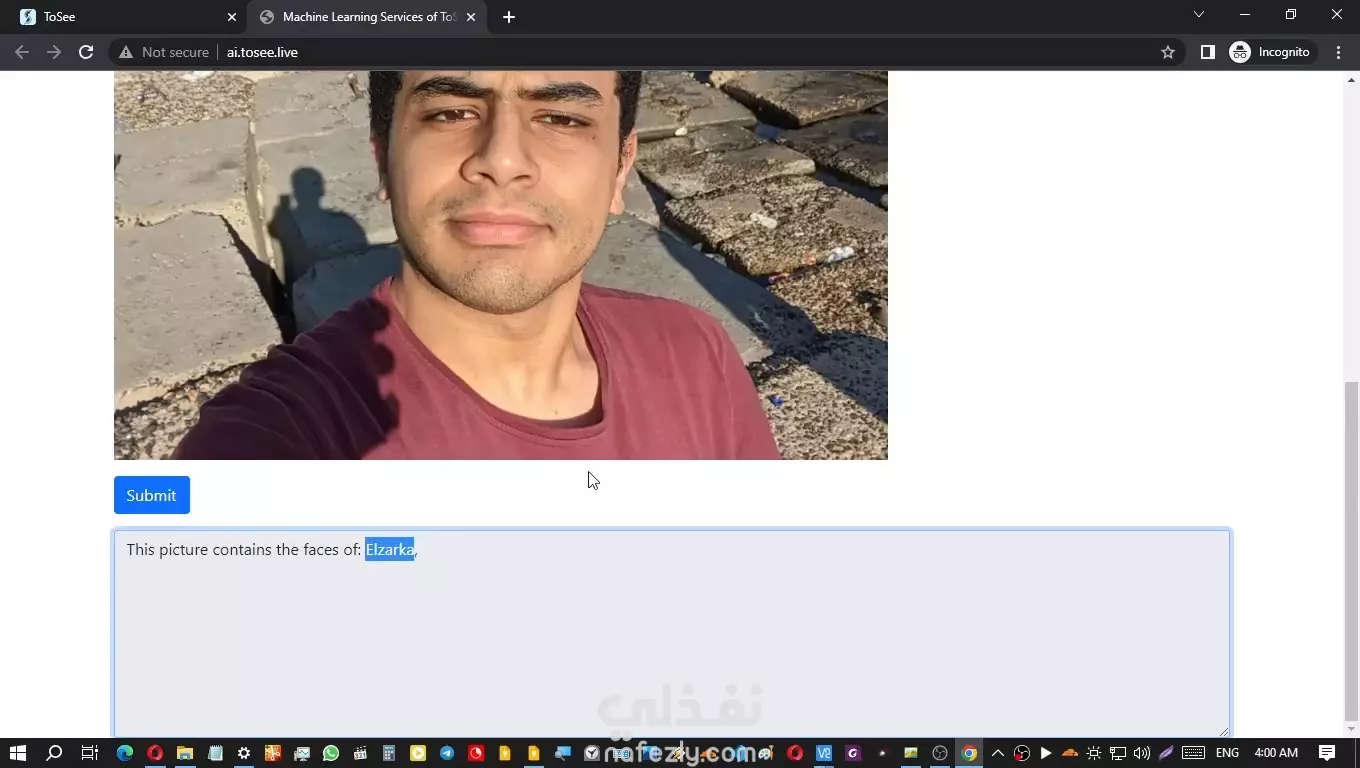Open File Explorer from the taskbar
This screenshot has width=1360, height=768.
coord(184,753)
